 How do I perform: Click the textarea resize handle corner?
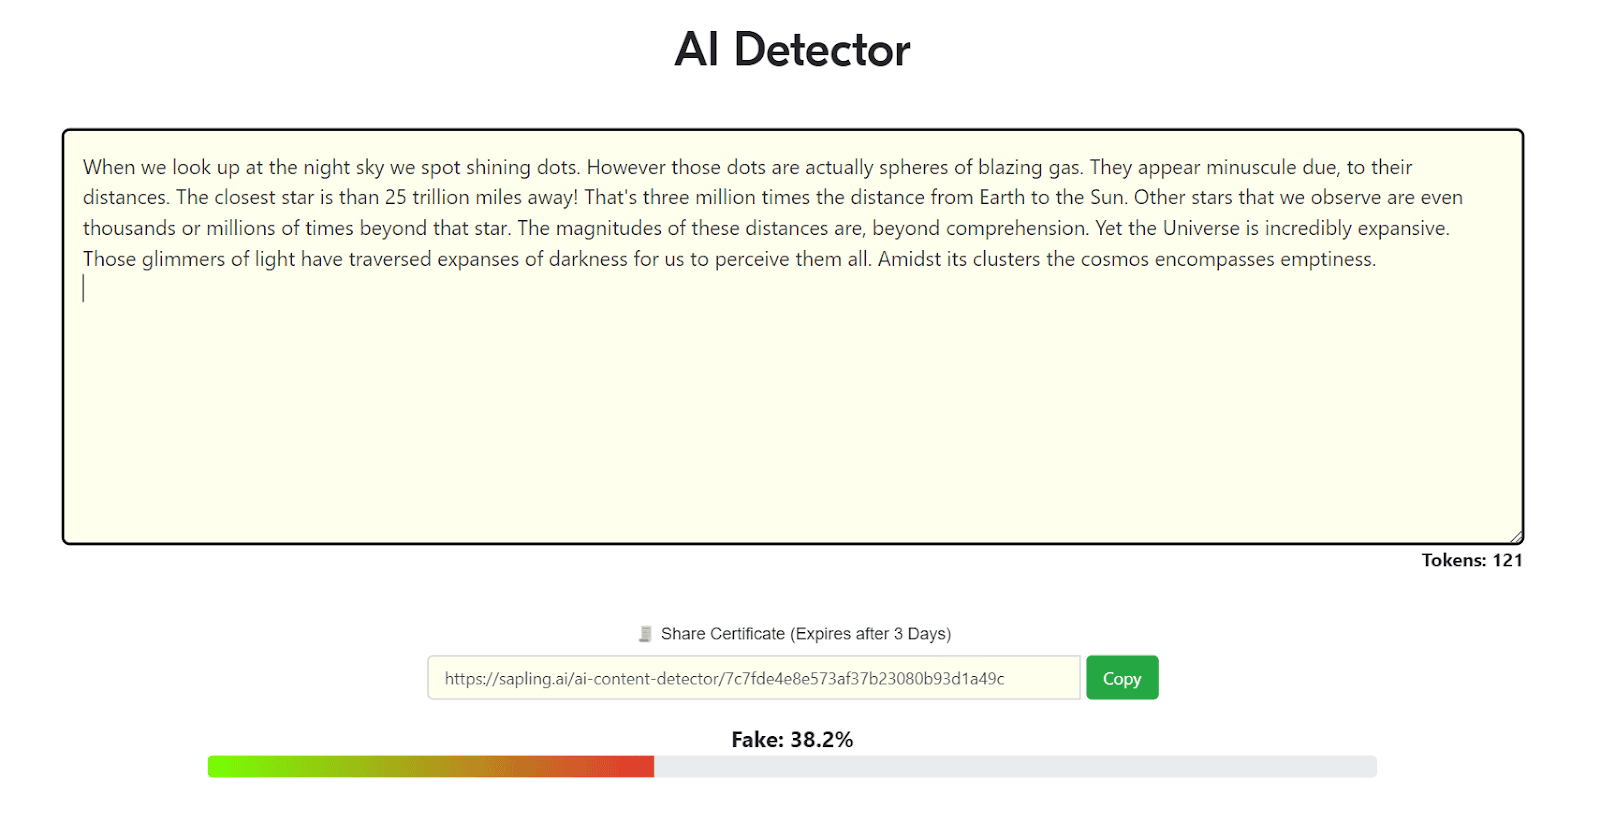click(x=1516, y=537)
